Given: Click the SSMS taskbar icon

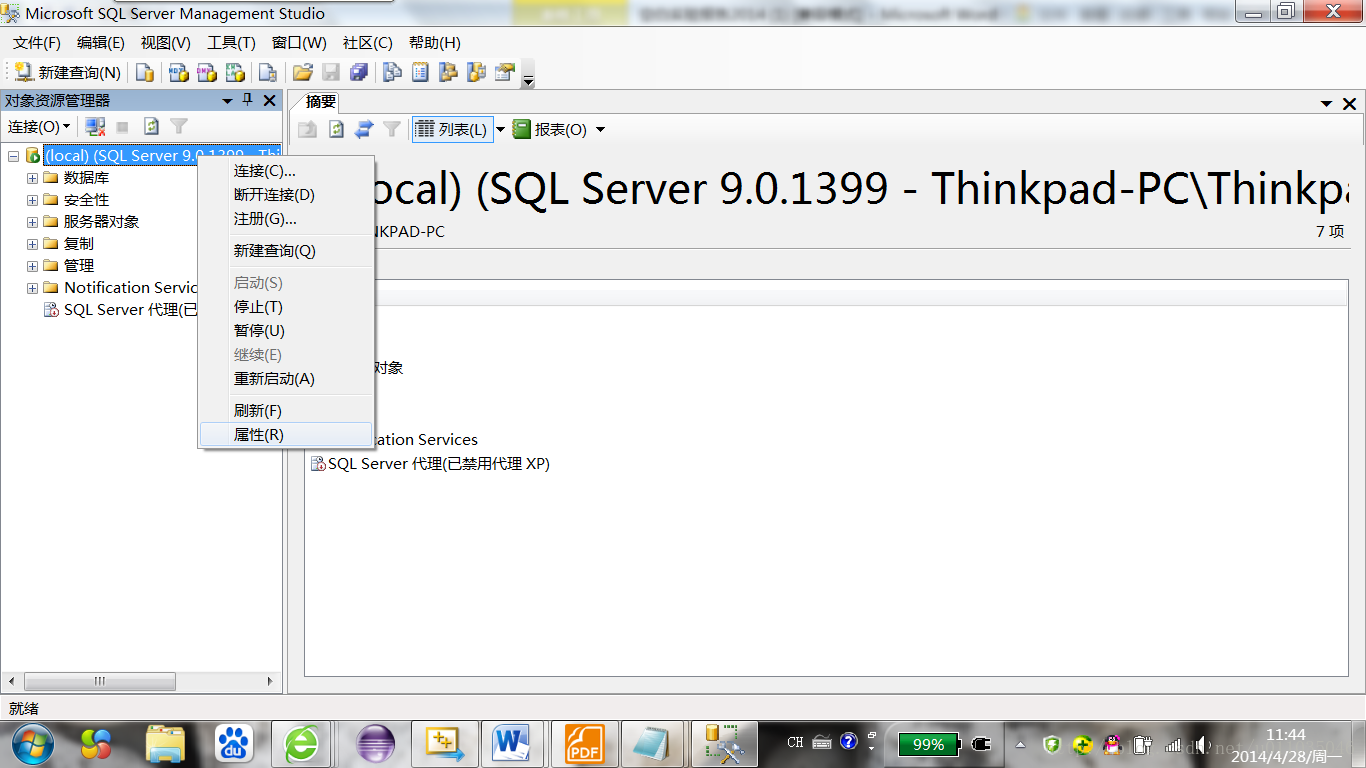Looking at the screenshot, I should click(x=722, y=744).
